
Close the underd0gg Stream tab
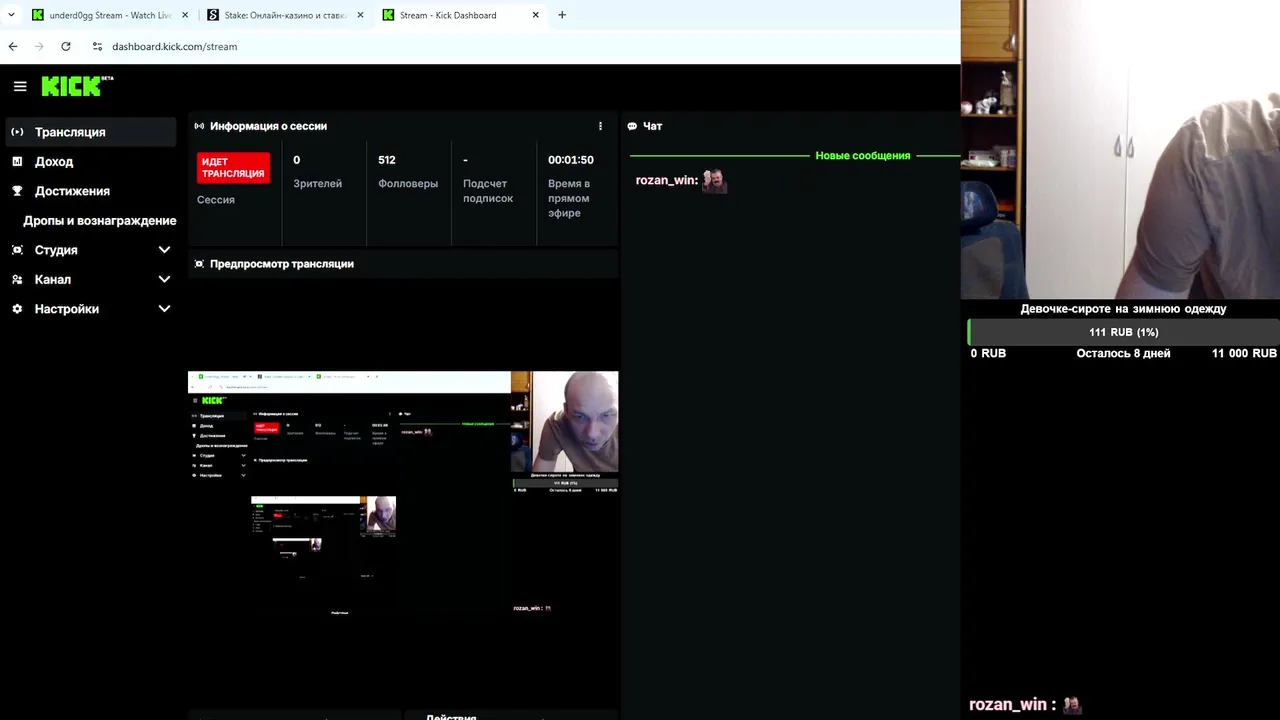click(x=185, y=15)
